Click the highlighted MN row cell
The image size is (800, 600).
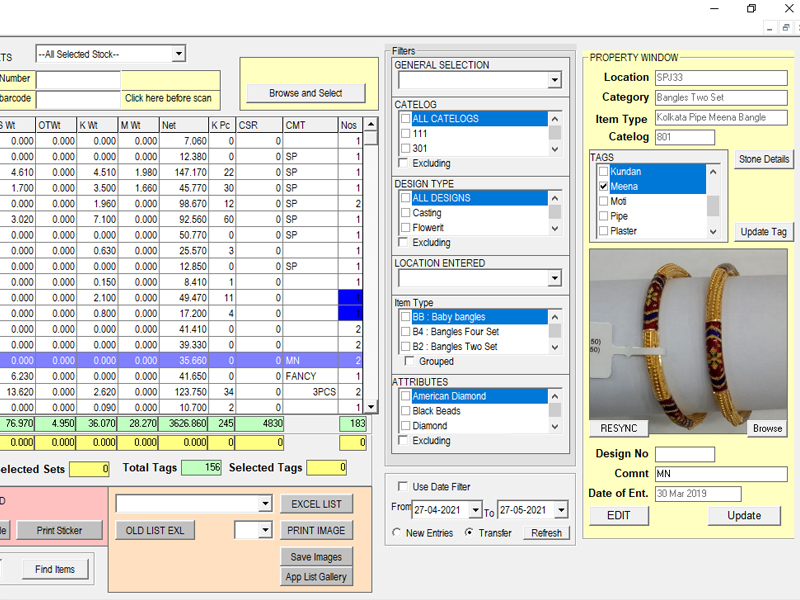[310, 360]
